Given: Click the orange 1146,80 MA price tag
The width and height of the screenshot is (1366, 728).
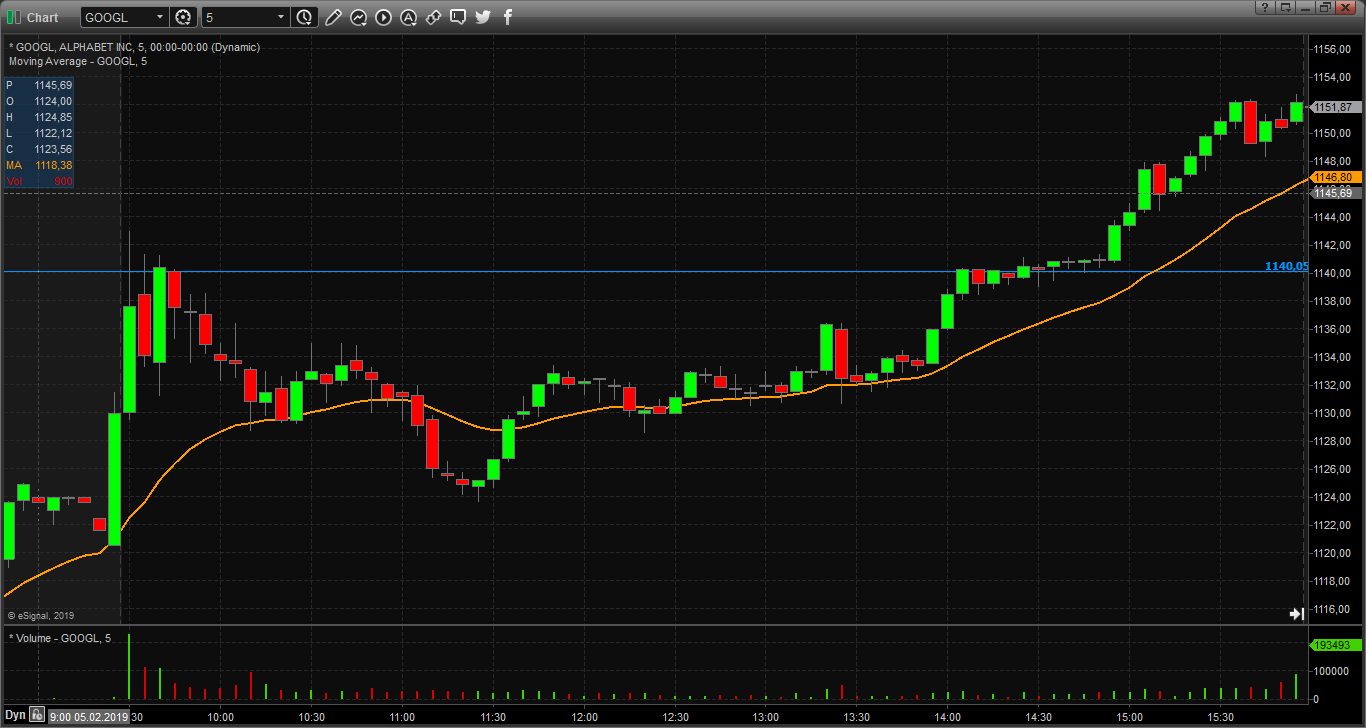Looking at the screenshot, I should pyautogui.click(x=1334, y=177).
